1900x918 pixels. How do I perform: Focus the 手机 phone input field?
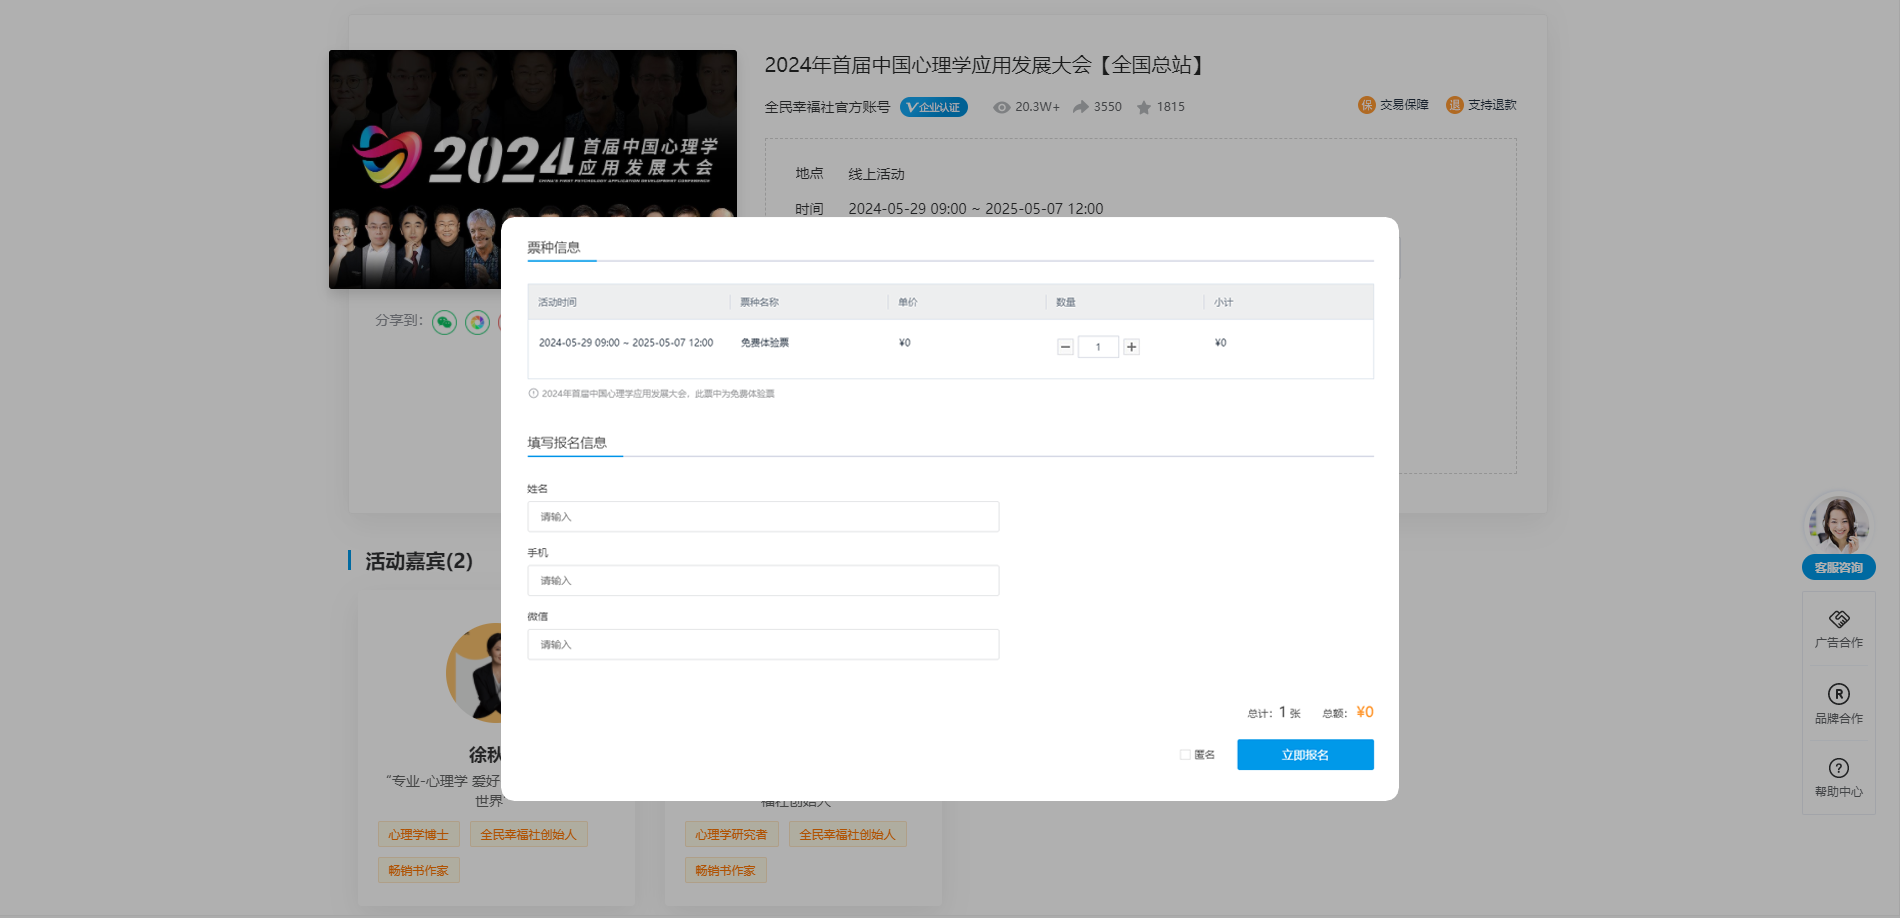[763, 581]
